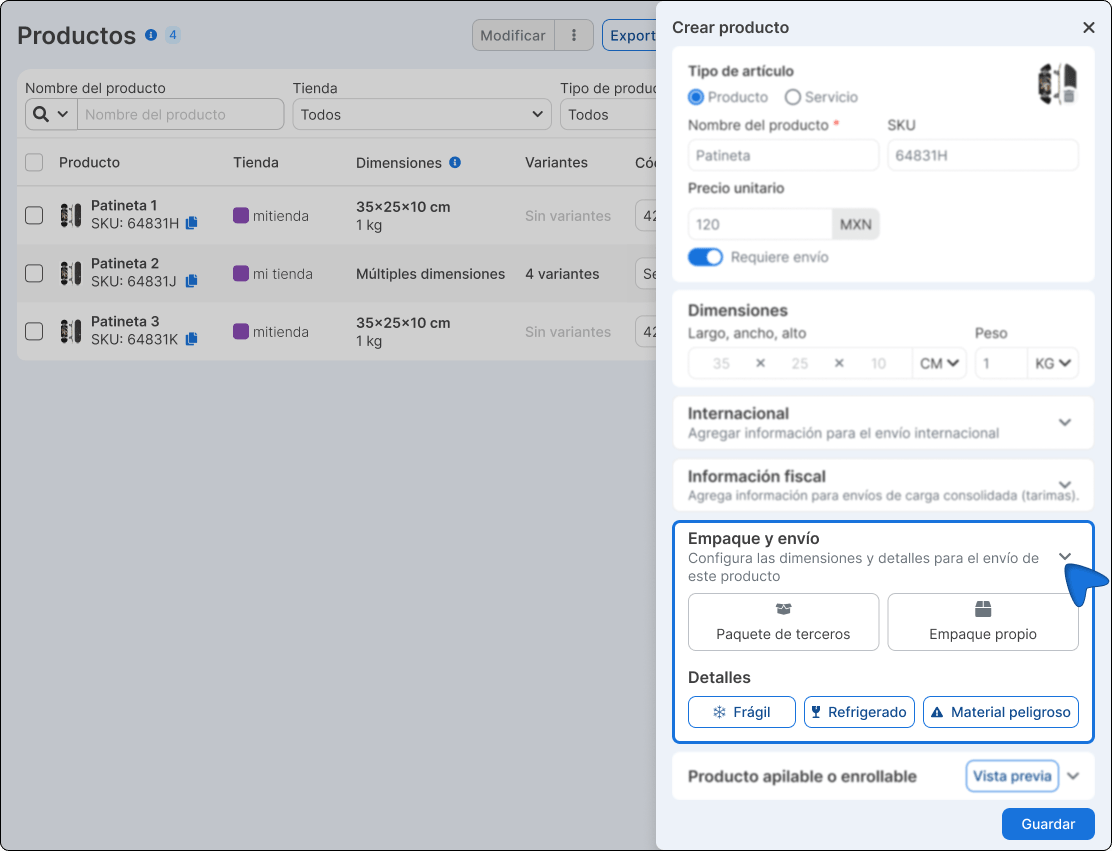Open the Tienda filter dropdown

421,114
